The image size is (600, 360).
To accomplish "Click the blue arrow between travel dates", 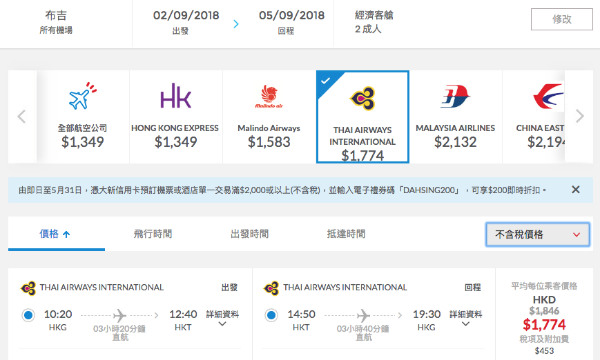I will pos(236,24).
